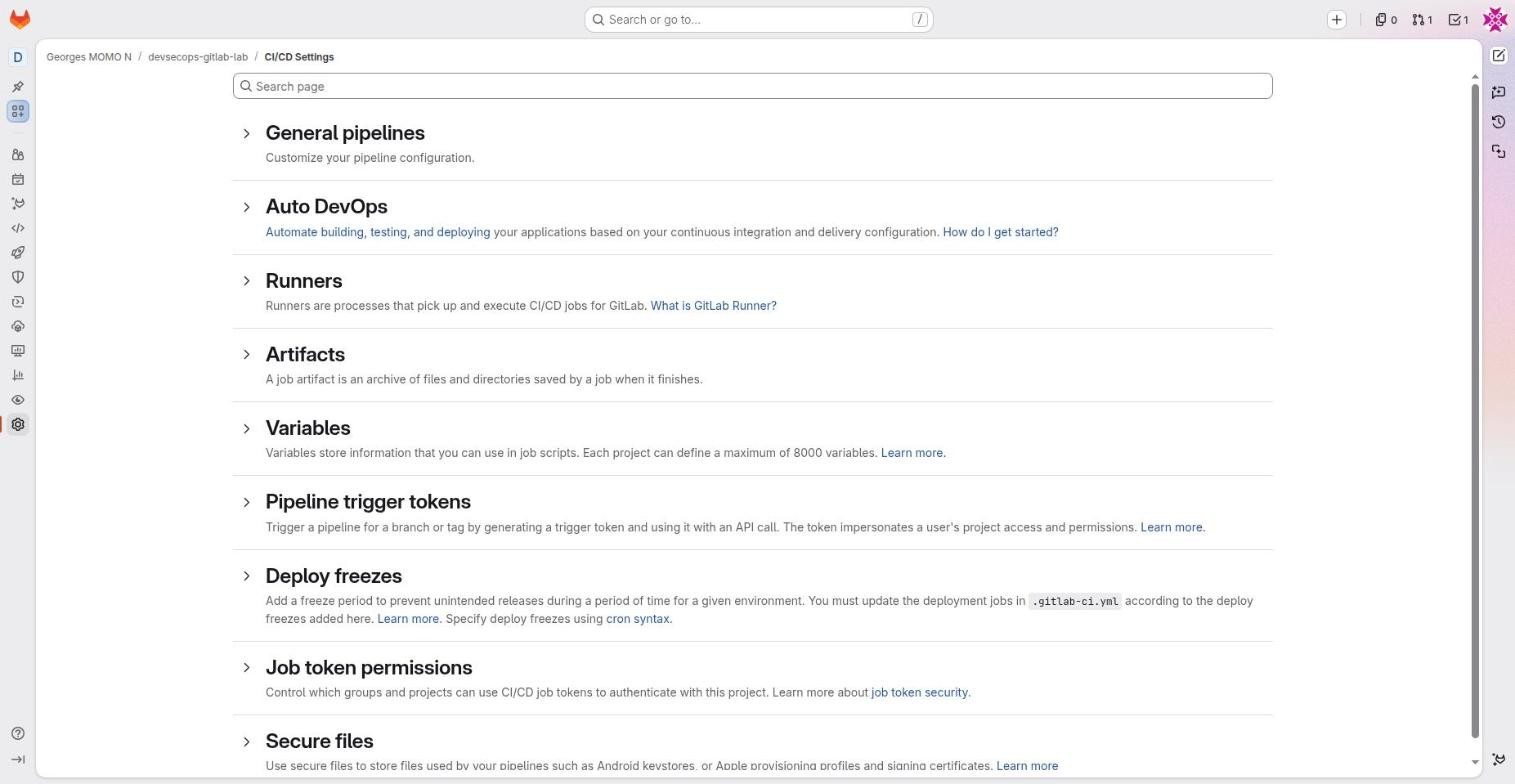1515x784 pixels.
Task: Open the Secure shield icon in sidebar
Action: (18, 277)
